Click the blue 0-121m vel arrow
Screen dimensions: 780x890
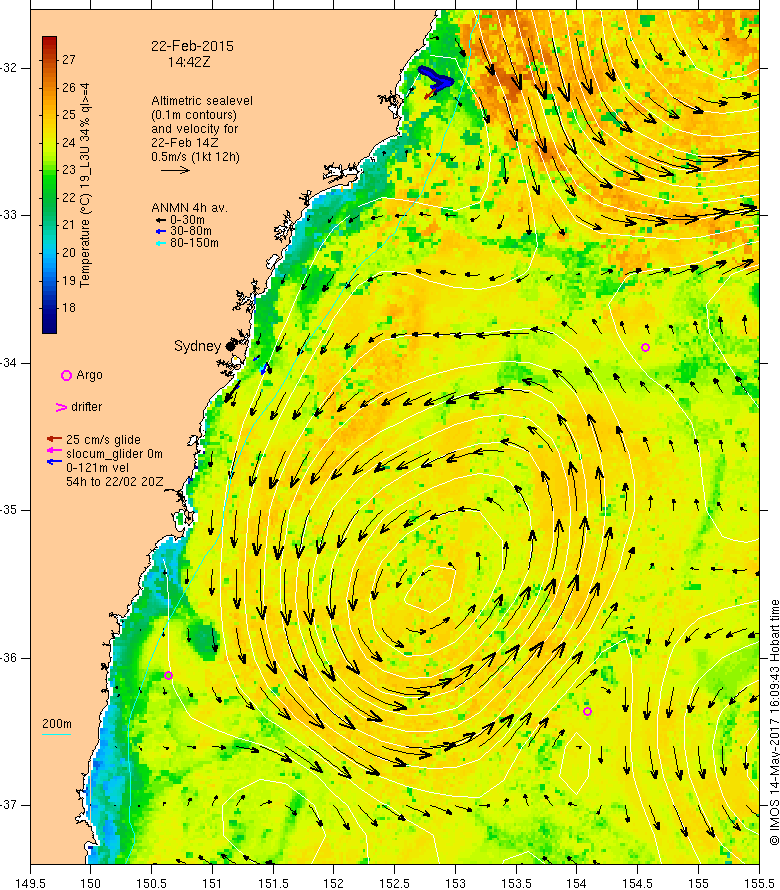(54, 461)
